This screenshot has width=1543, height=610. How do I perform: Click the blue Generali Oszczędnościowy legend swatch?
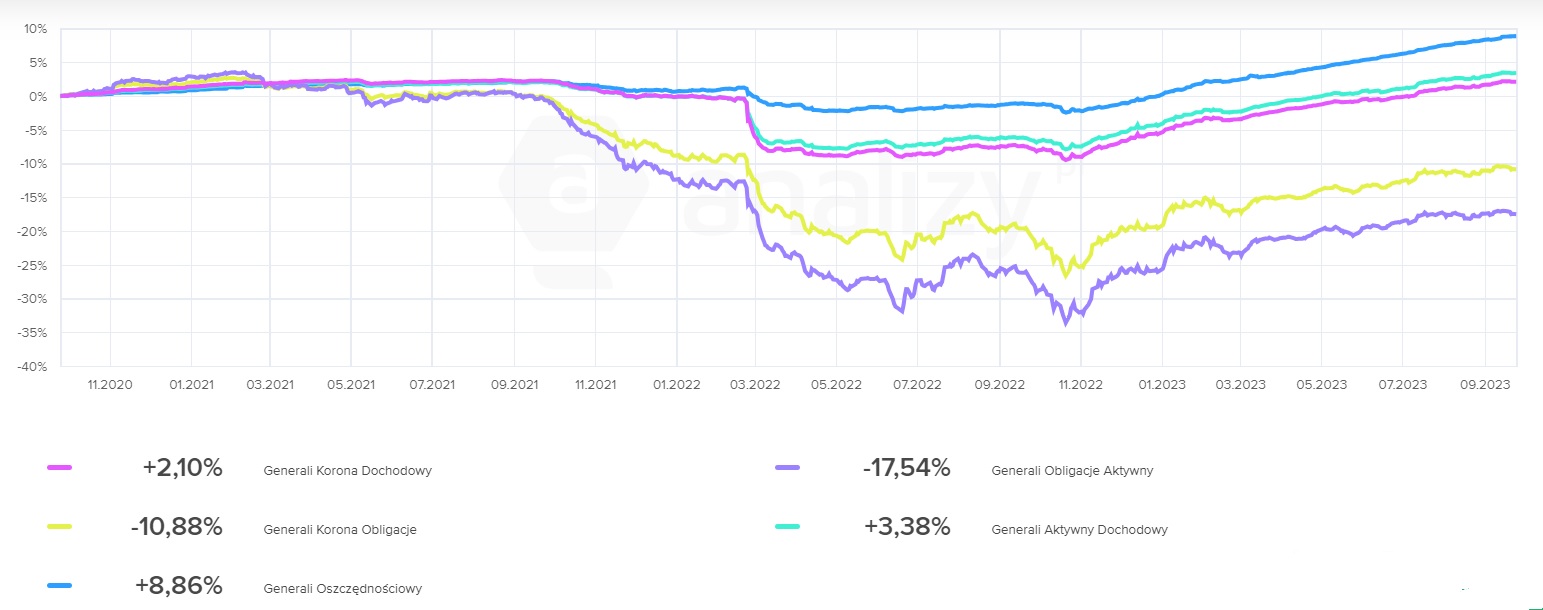pyautogui.click(x=60, y=586)
